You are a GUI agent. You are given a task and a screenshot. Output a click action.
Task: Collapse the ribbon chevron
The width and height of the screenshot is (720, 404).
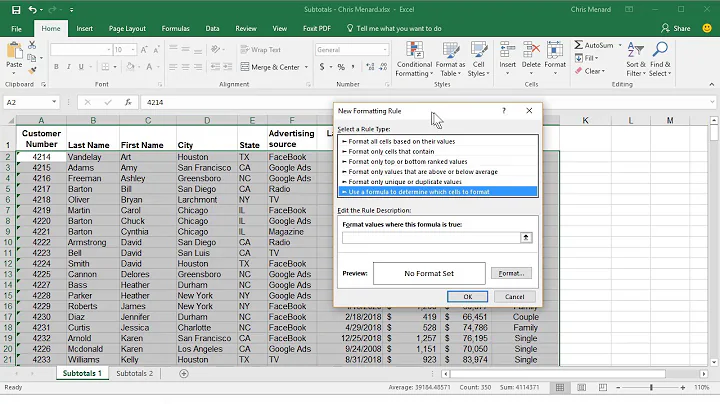coord(711,84)
